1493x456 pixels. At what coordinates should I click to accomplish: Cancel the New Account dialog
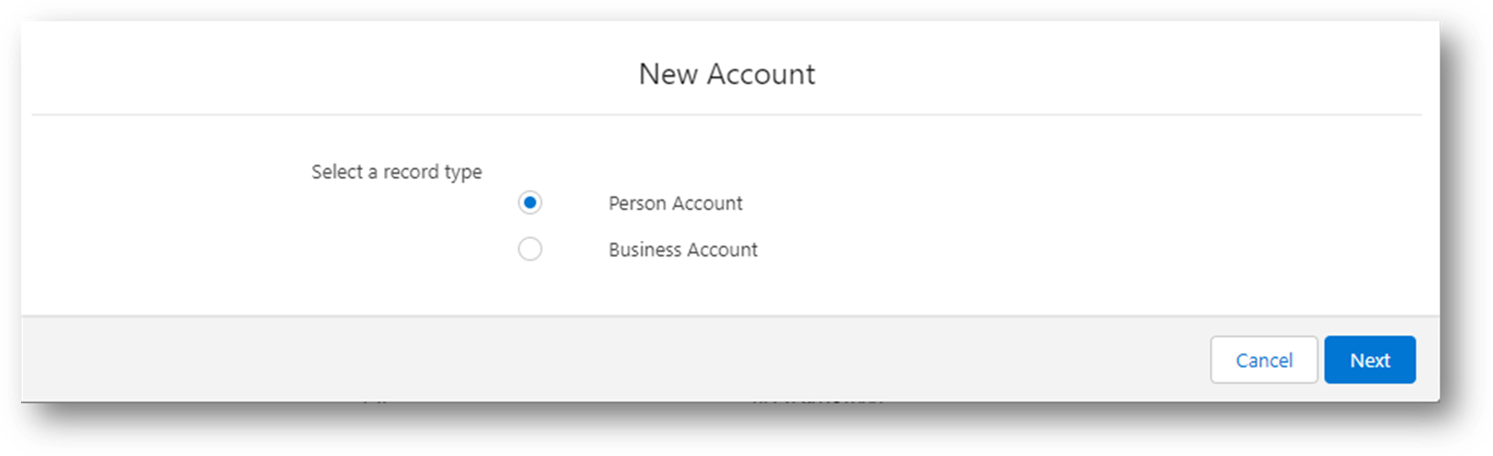[x=1264, y=360]
